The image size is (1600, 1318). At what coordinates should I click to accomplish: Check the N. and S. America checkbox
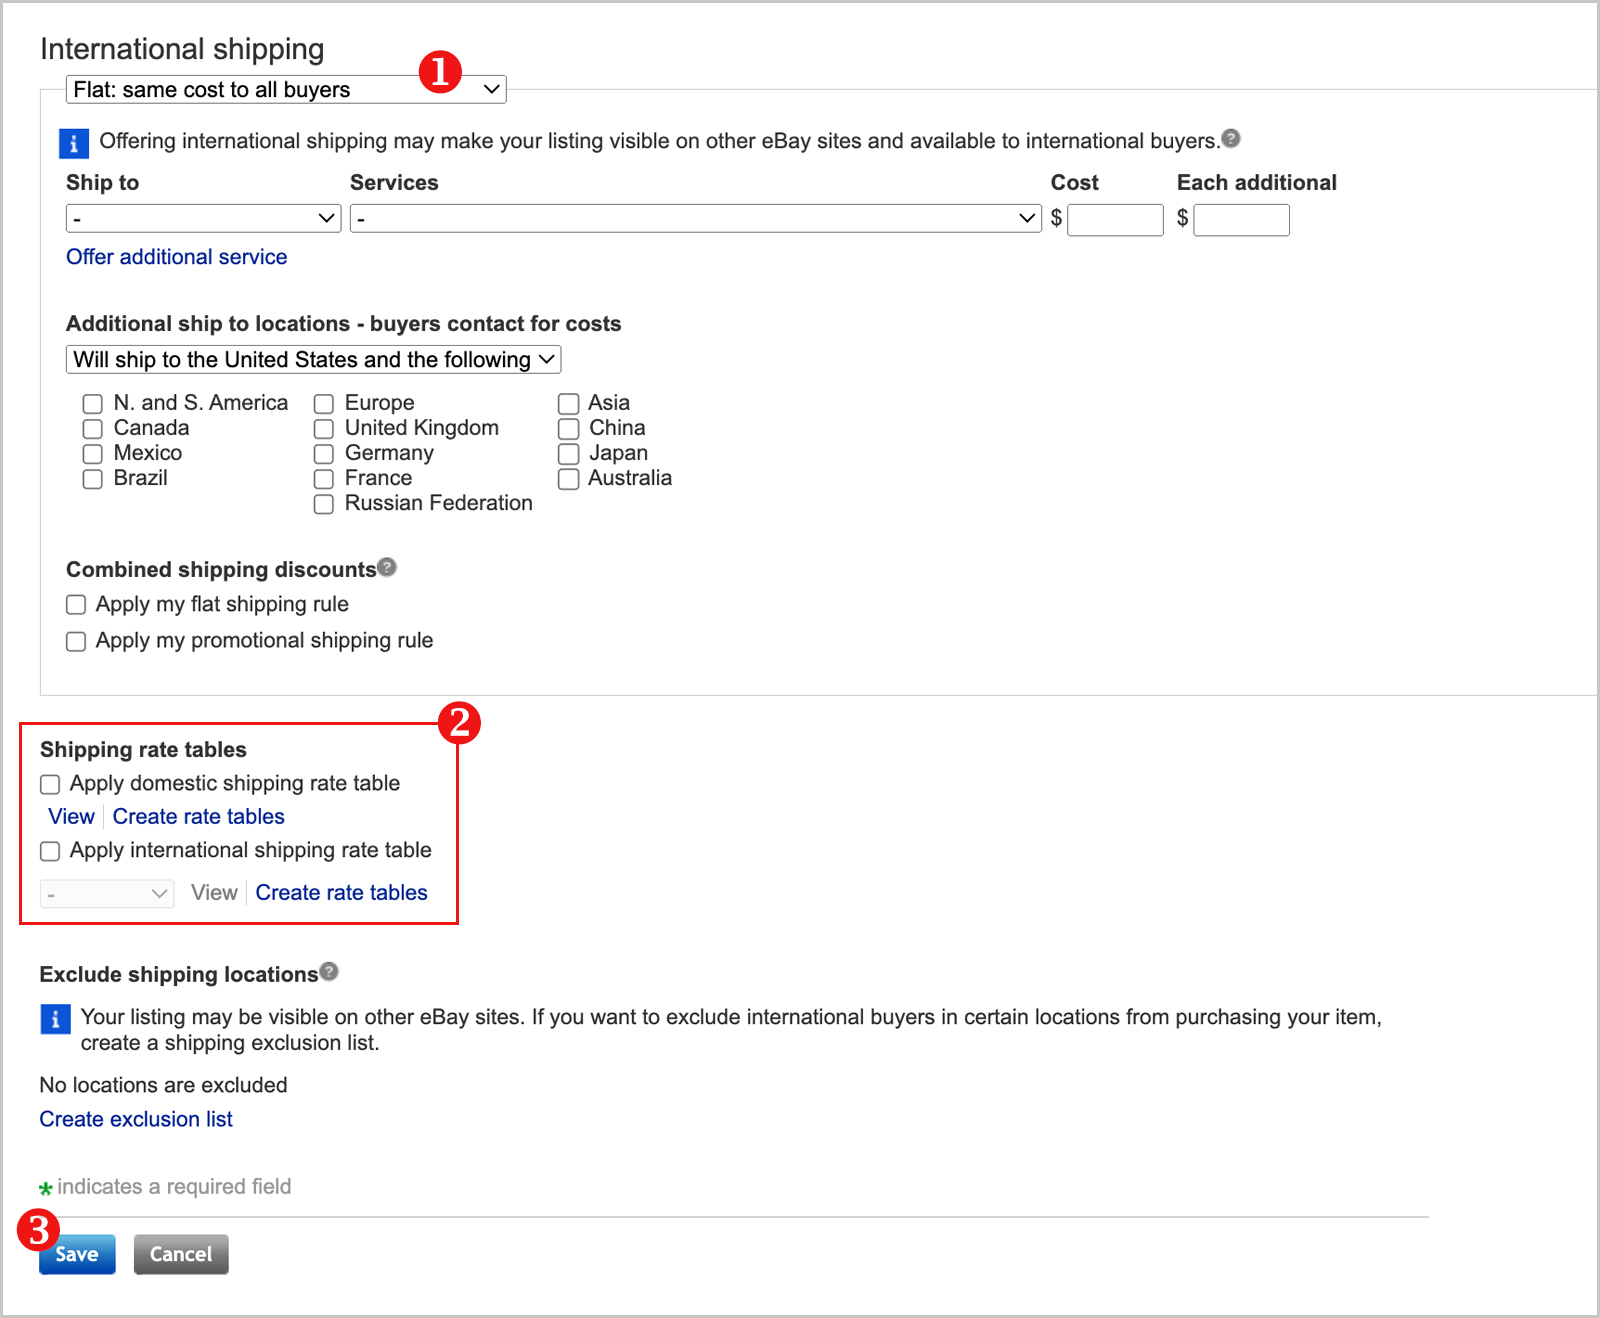point(92,403)
